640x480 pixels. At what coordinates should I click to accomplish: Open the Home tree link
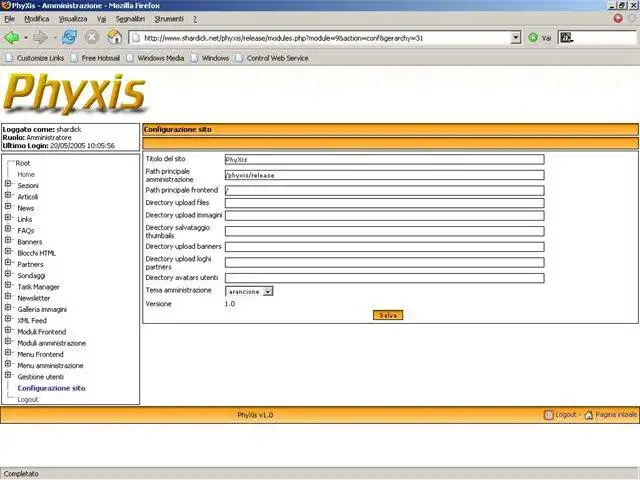pyautogui.click(x=26, y=174)
